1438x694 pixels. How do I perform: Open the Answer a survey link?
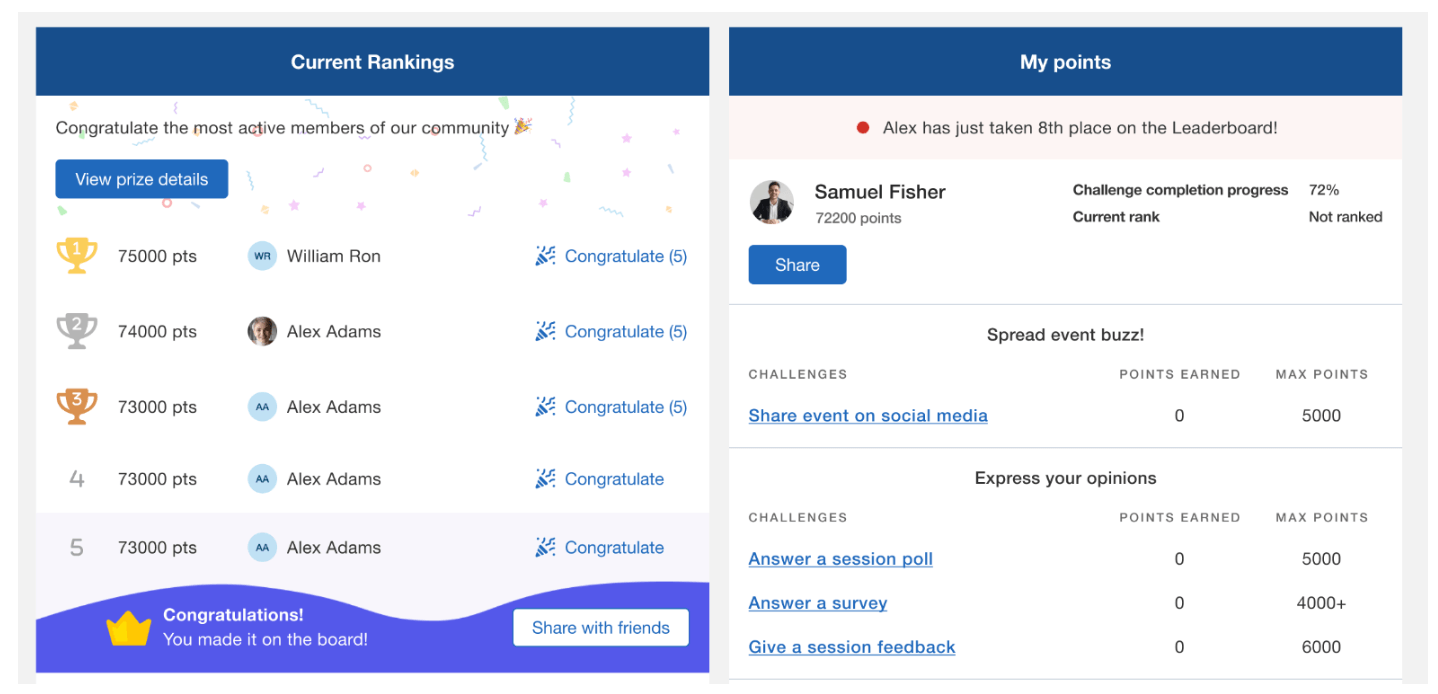click(x=817, y=603)
